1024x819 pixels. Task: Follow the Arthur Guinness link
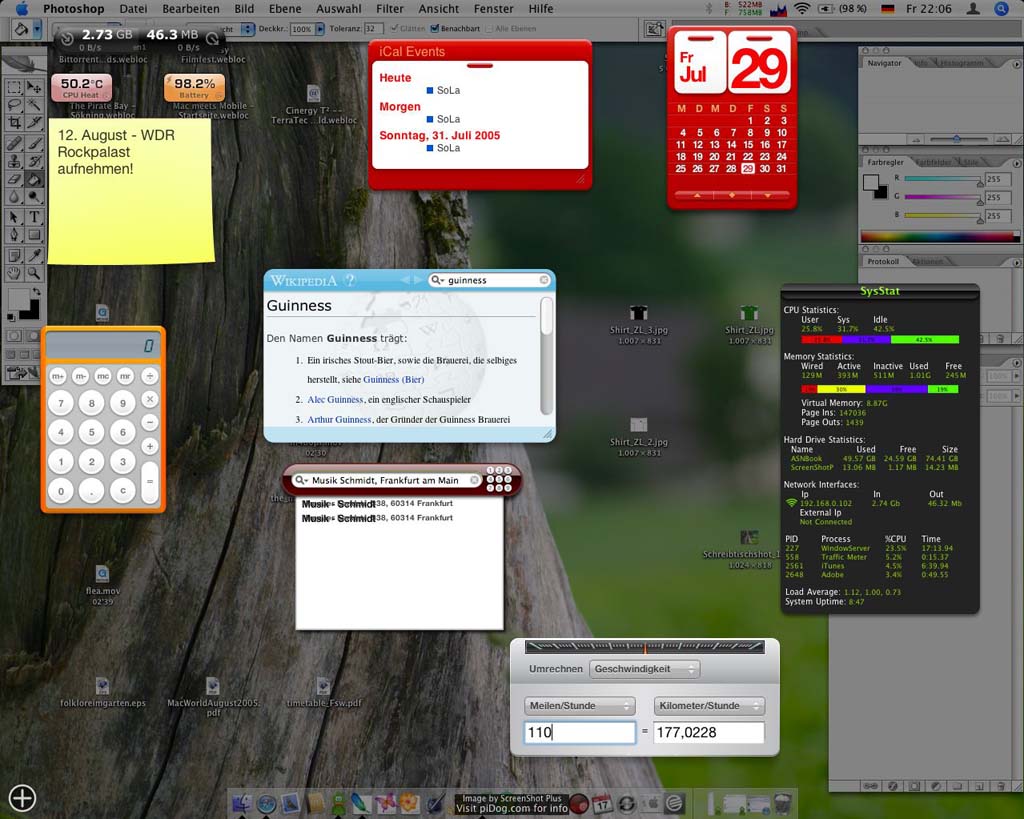[339, 419]
